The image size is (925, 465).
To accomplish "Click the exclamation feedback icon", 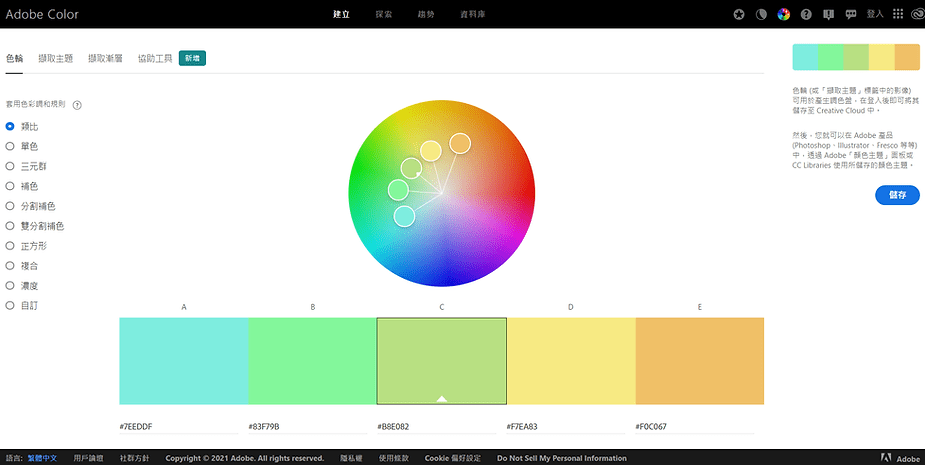I will (x=828, y=14).
